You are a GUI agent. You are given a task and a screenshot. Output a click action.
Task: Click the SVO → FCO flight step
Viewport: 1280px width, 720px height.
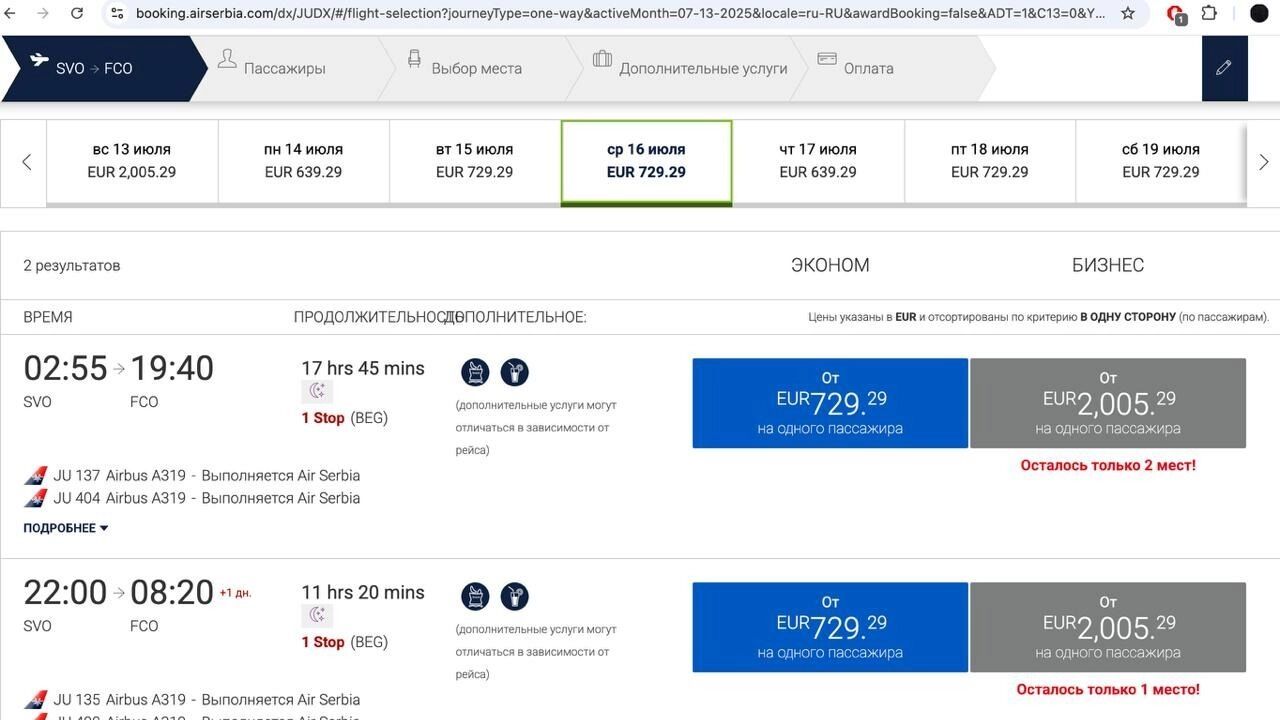pos(95,68)
